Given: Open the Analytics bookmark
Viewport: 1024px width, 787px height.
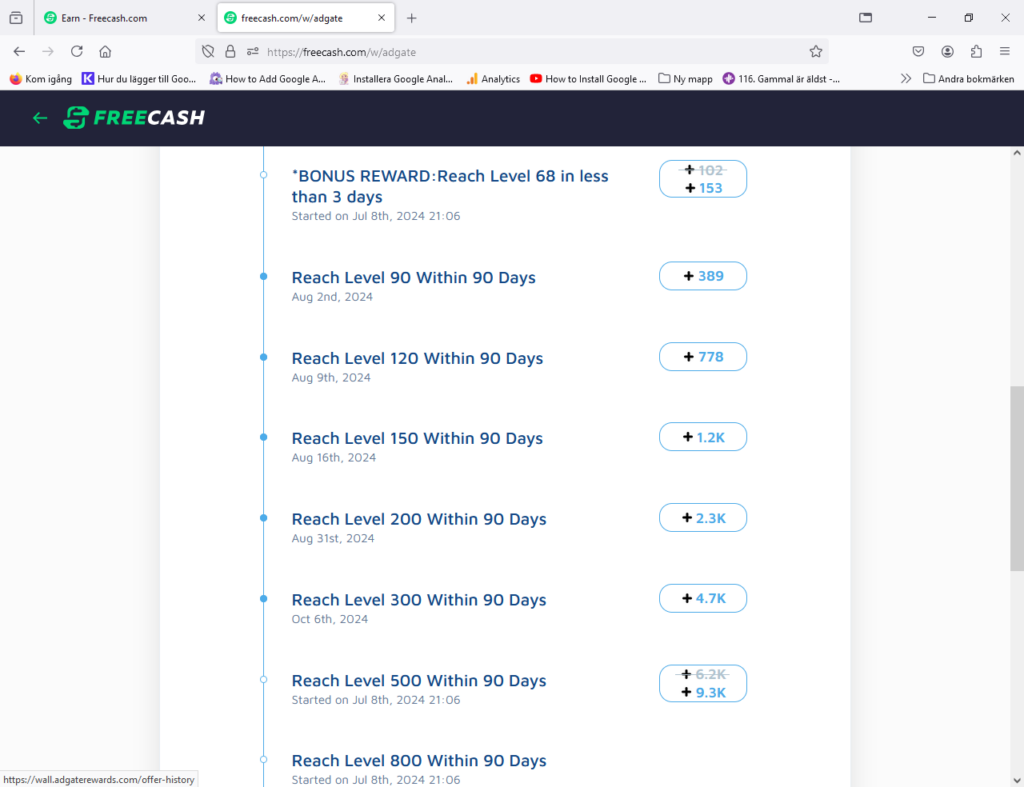Looking at the screenshot, I should click(493, 79).
